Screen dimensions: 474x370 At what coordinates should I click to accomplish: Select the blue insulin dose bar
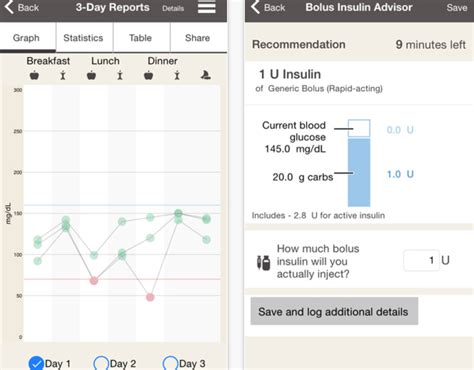(359, 172)
